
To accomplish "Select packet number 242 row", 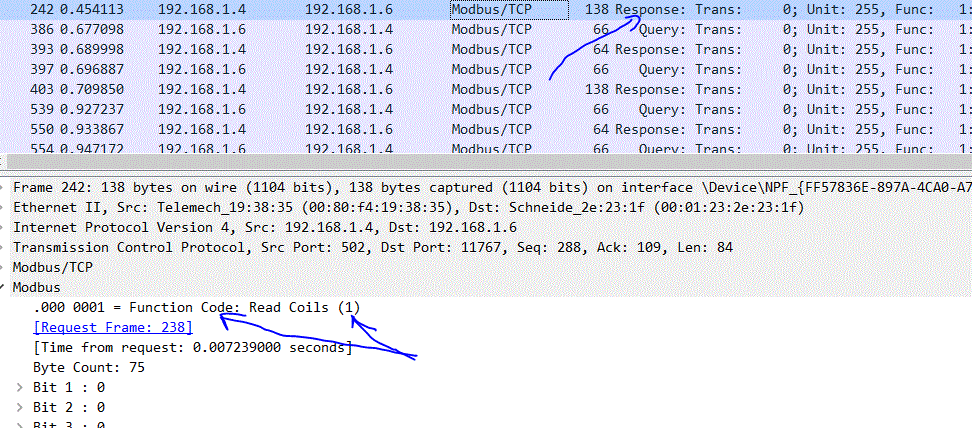I will click(486, 9).
